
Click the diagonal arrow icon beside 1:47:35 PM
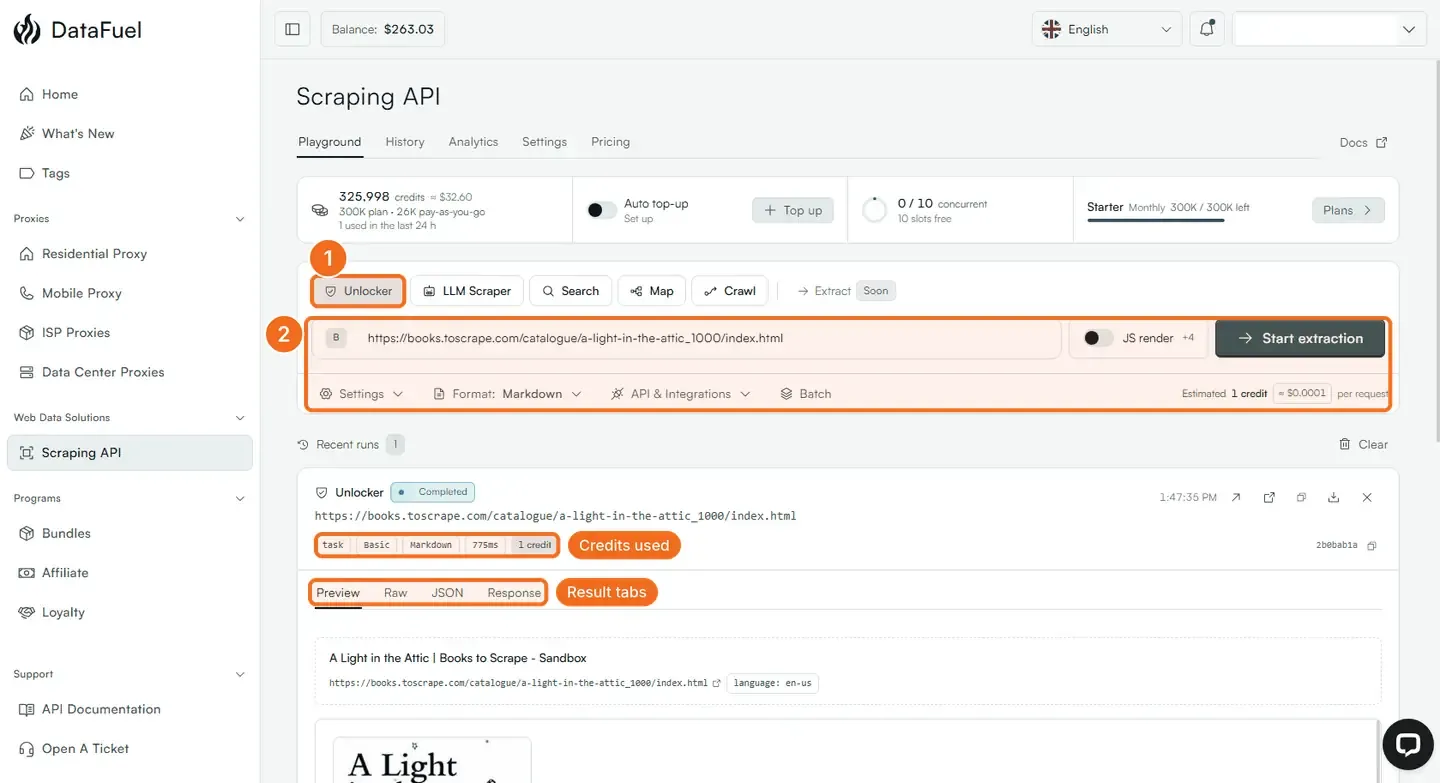pyautogui.click(x=1236, y=497)
